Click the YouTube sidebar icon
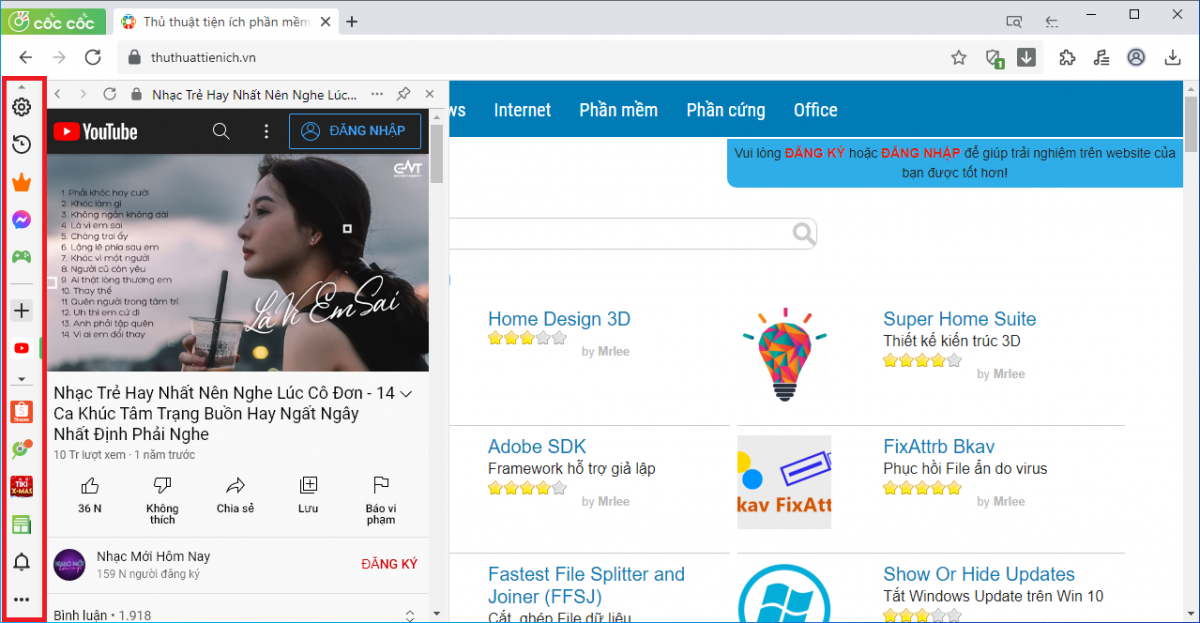 click(21, 348)
